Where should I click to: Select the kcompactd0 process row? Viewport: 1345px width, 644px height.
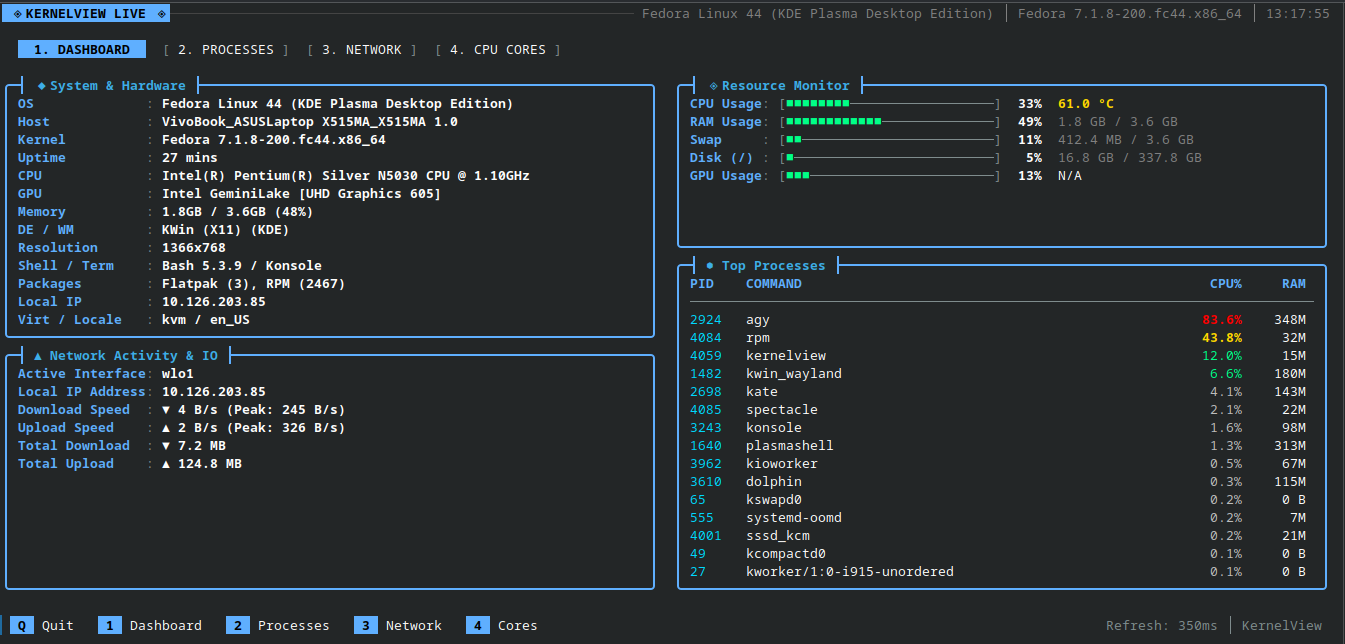pos(998,553)
